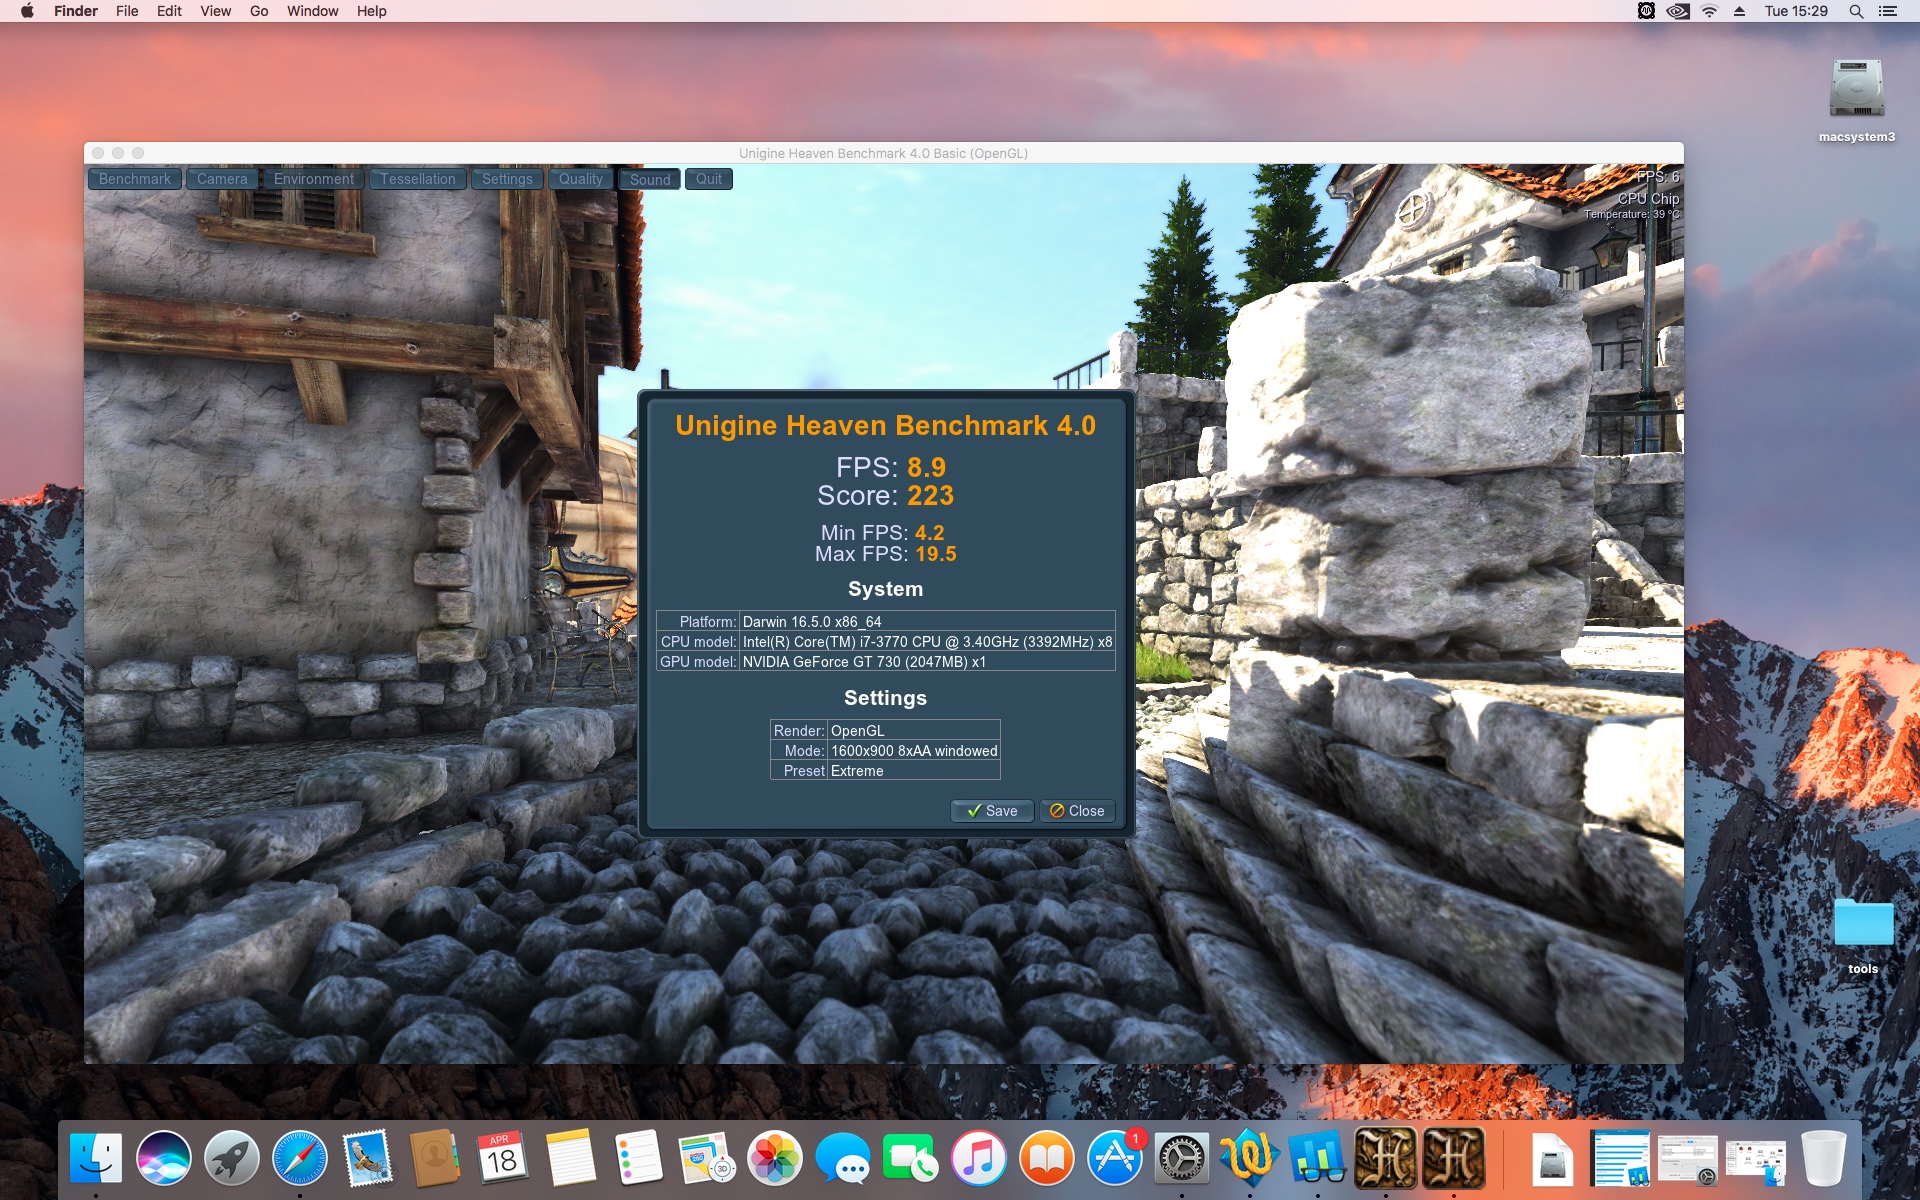Open the Settings panel button

click(x=507, y=179)
